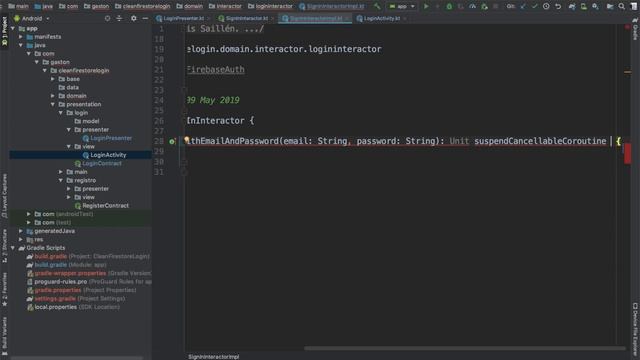Click the locate target icon in Project panel

[107, 18]
